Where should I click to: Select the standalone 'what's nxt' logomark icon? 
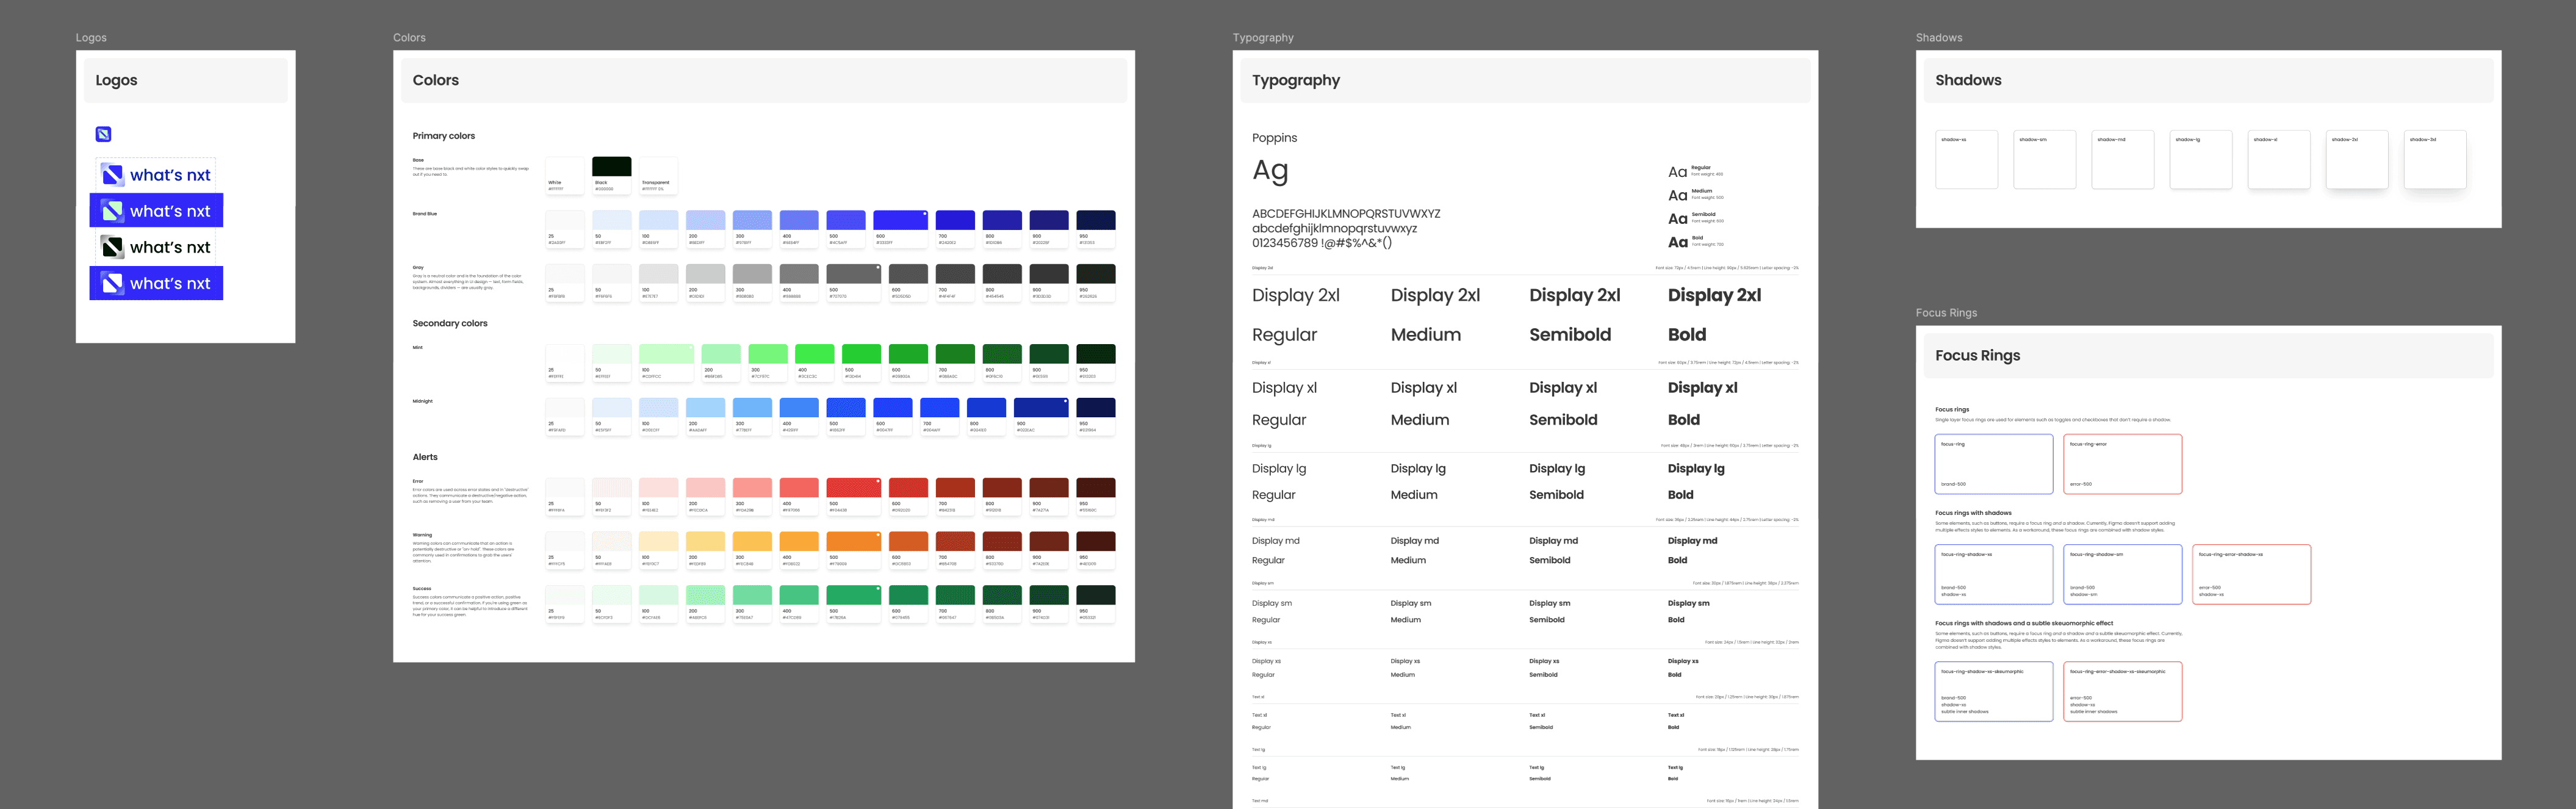coord(103,133)
